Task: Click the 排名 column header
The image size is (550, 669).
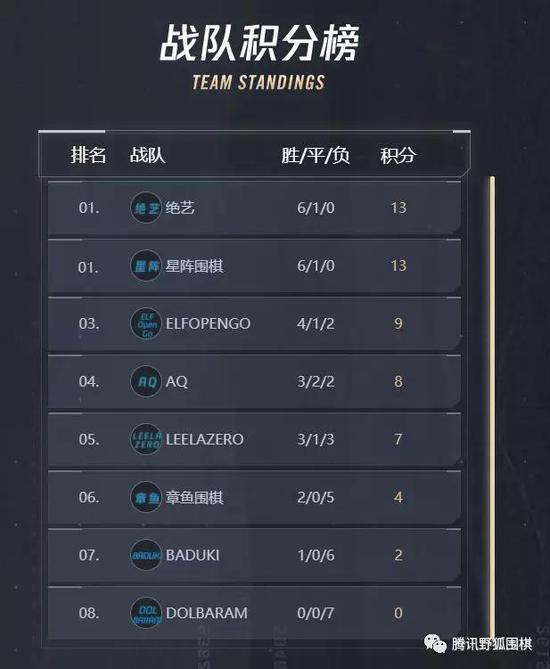Action: [x=88, y=155]
